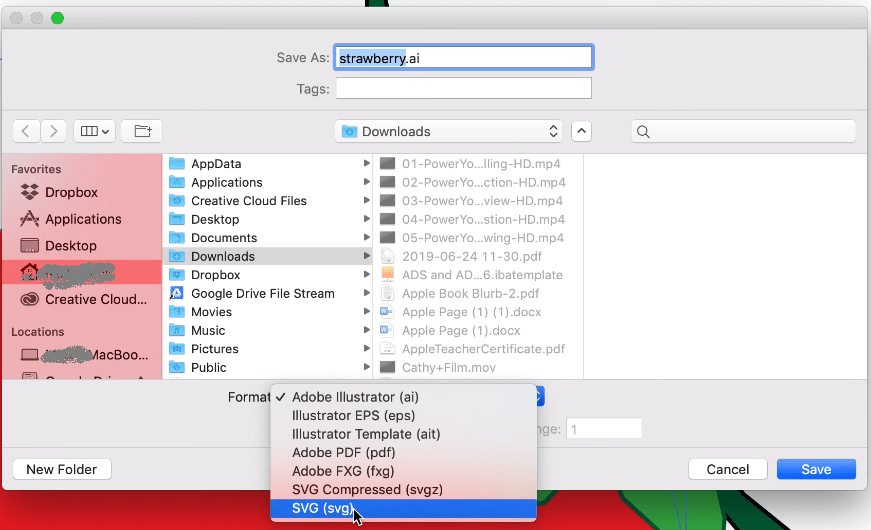This screenshot has width=871, height=530.
Task: Open the Creative Cloud Files folder
Action: (268, 201)
